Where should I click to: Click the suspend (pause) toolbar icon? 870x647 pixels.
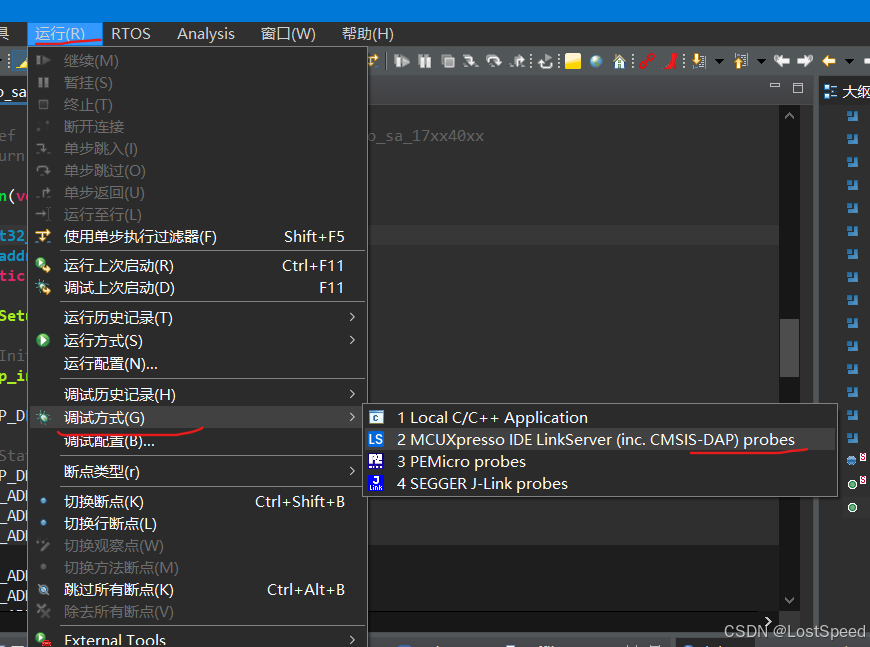[x=425, y=61]
